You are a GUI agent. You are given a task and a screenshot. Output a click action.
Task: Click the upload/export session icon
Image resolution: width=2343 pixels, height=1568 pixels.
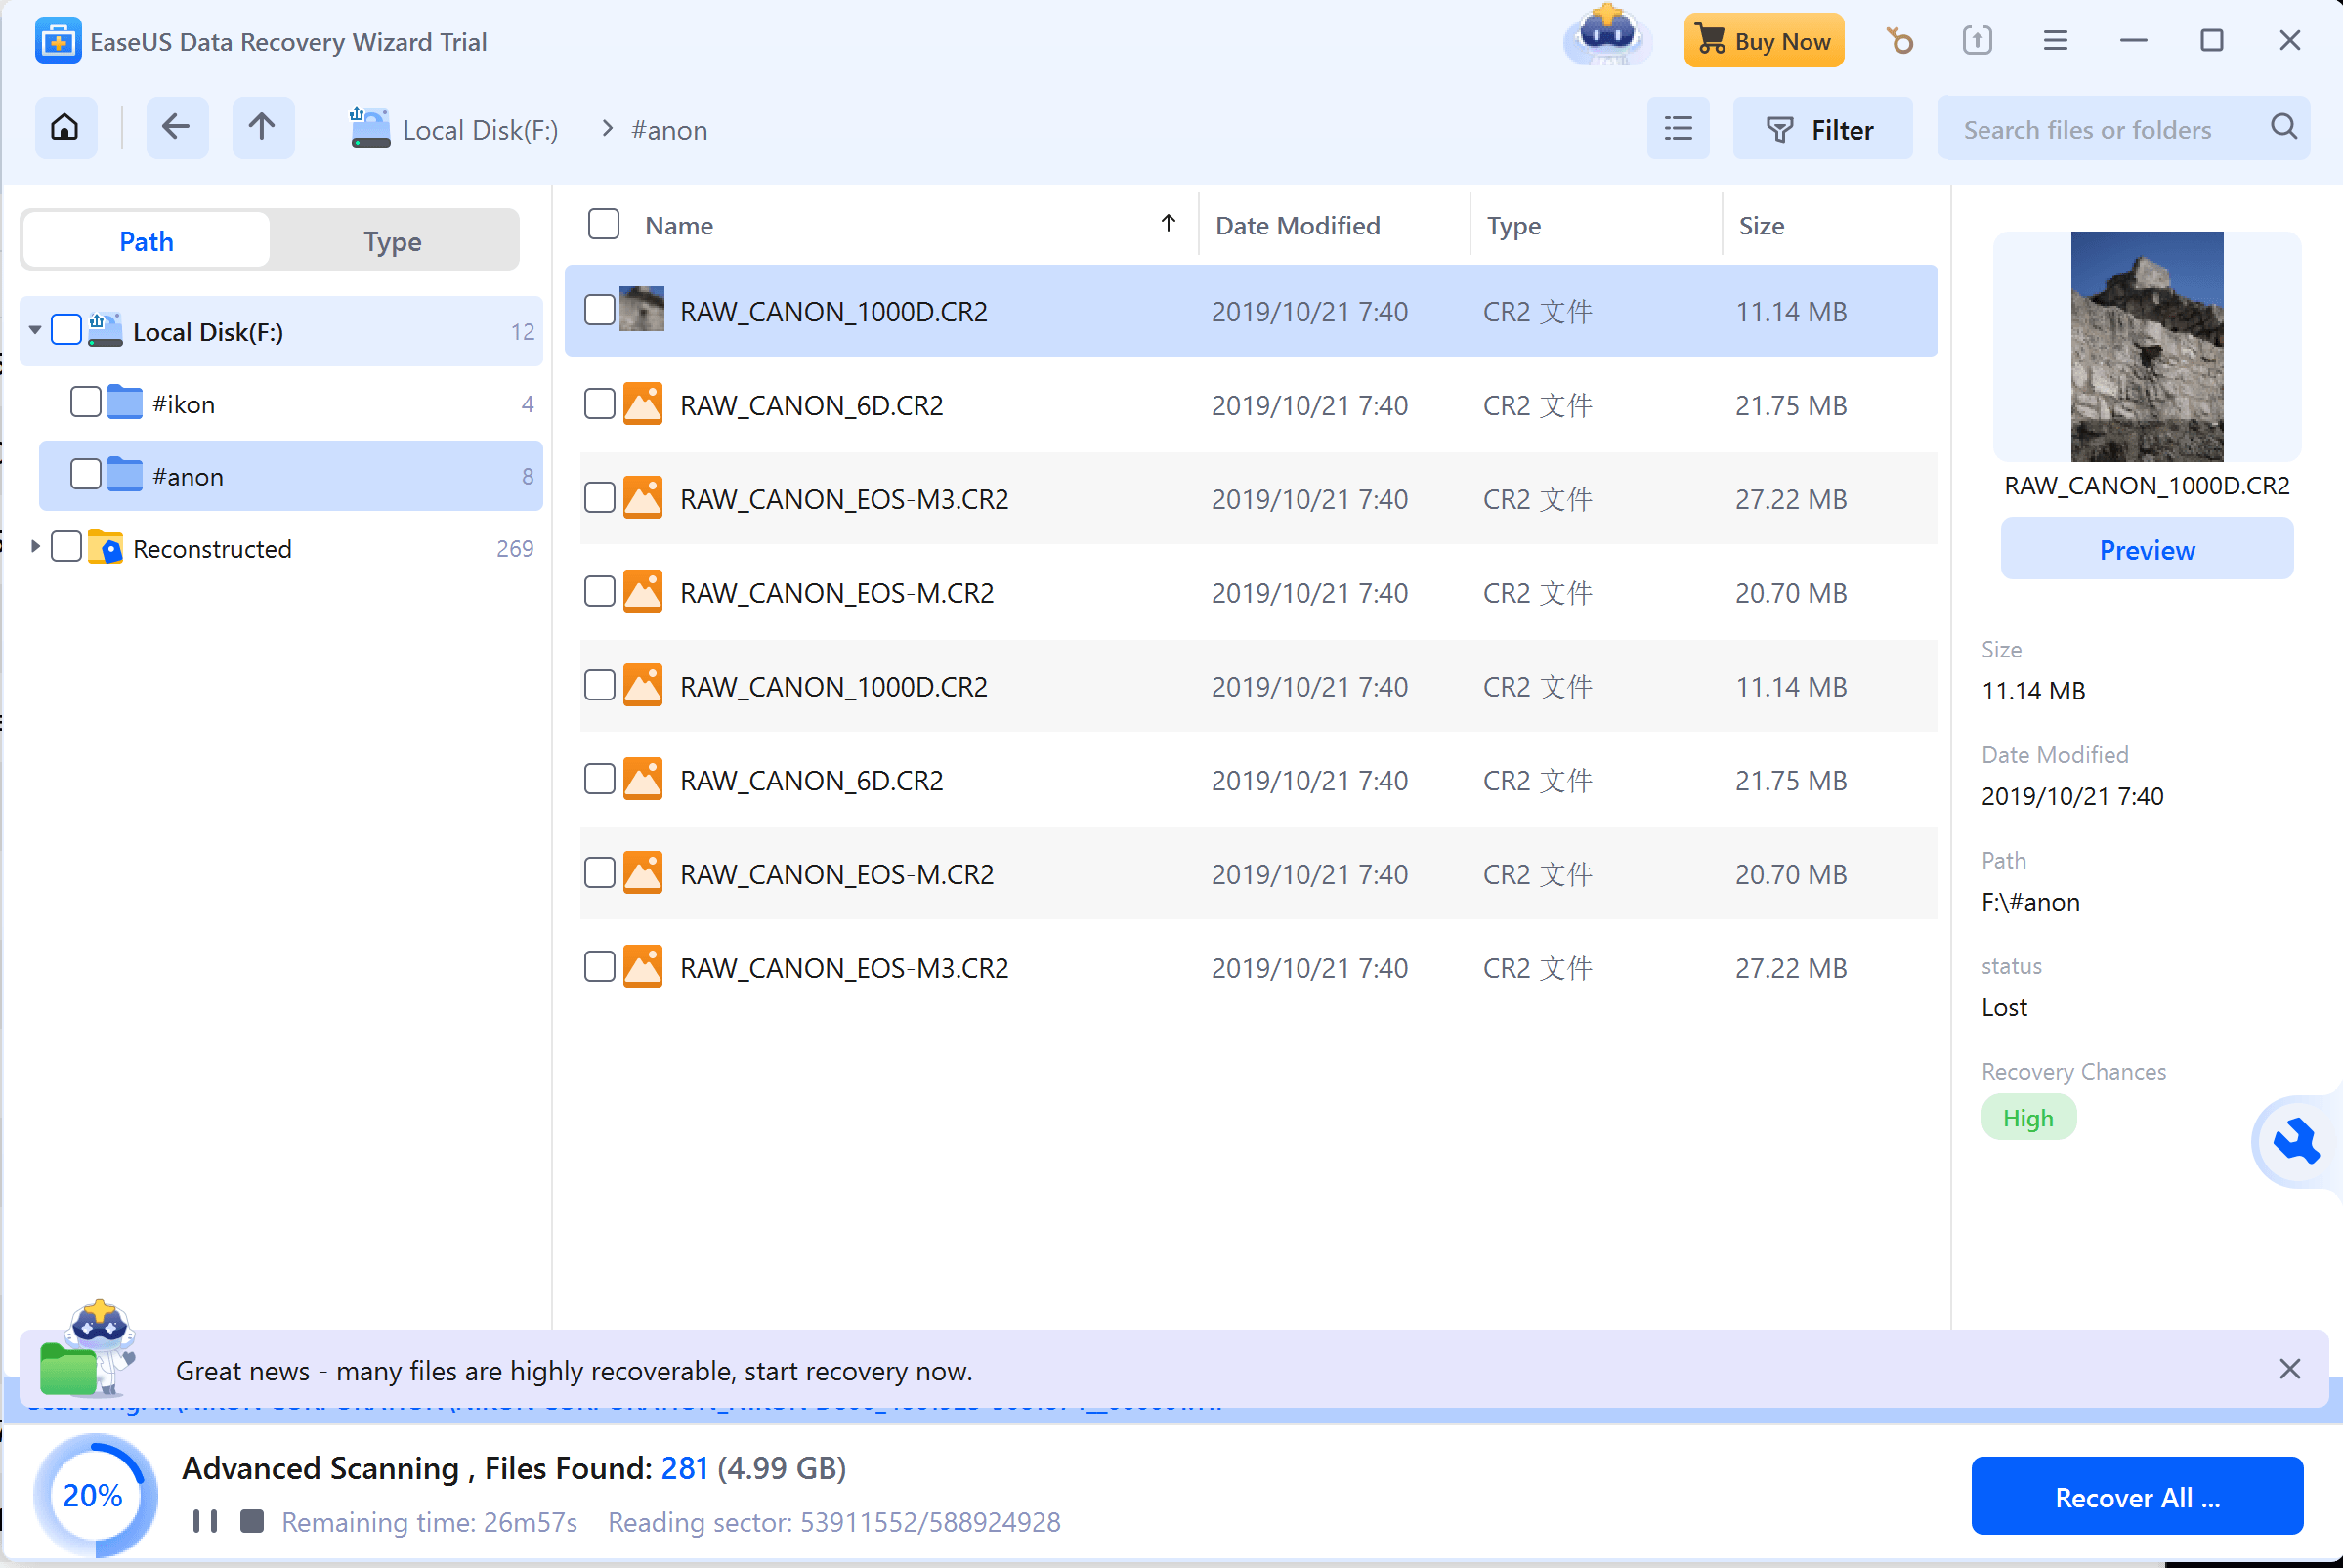1977,41
